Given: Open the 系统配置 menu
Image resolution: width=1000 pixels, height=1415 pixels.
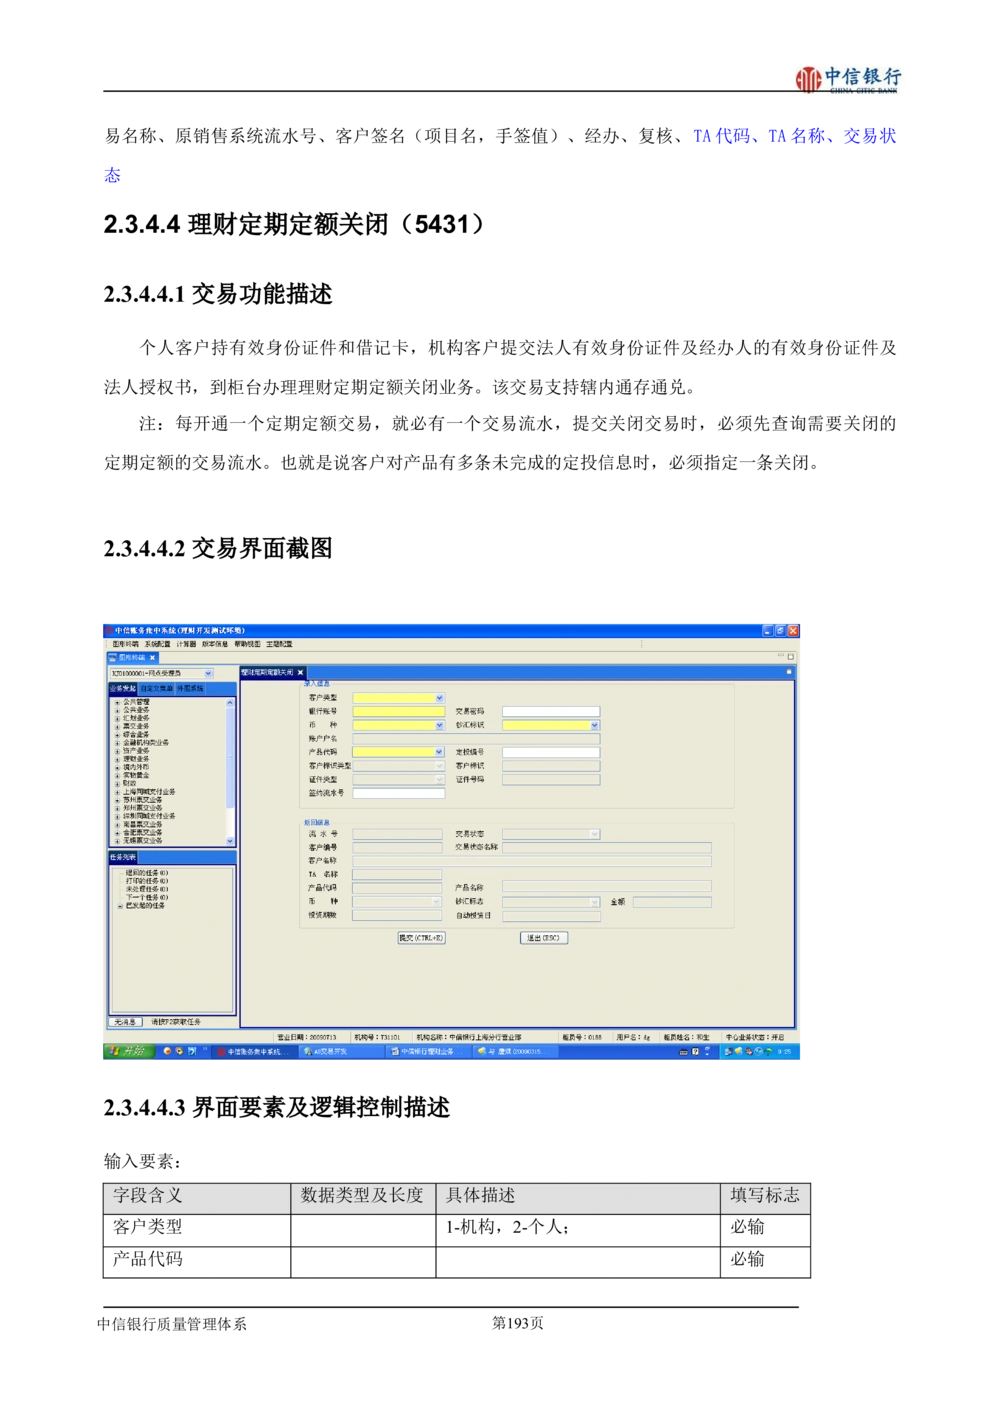Looking at the screenshot, I should 157,645.
